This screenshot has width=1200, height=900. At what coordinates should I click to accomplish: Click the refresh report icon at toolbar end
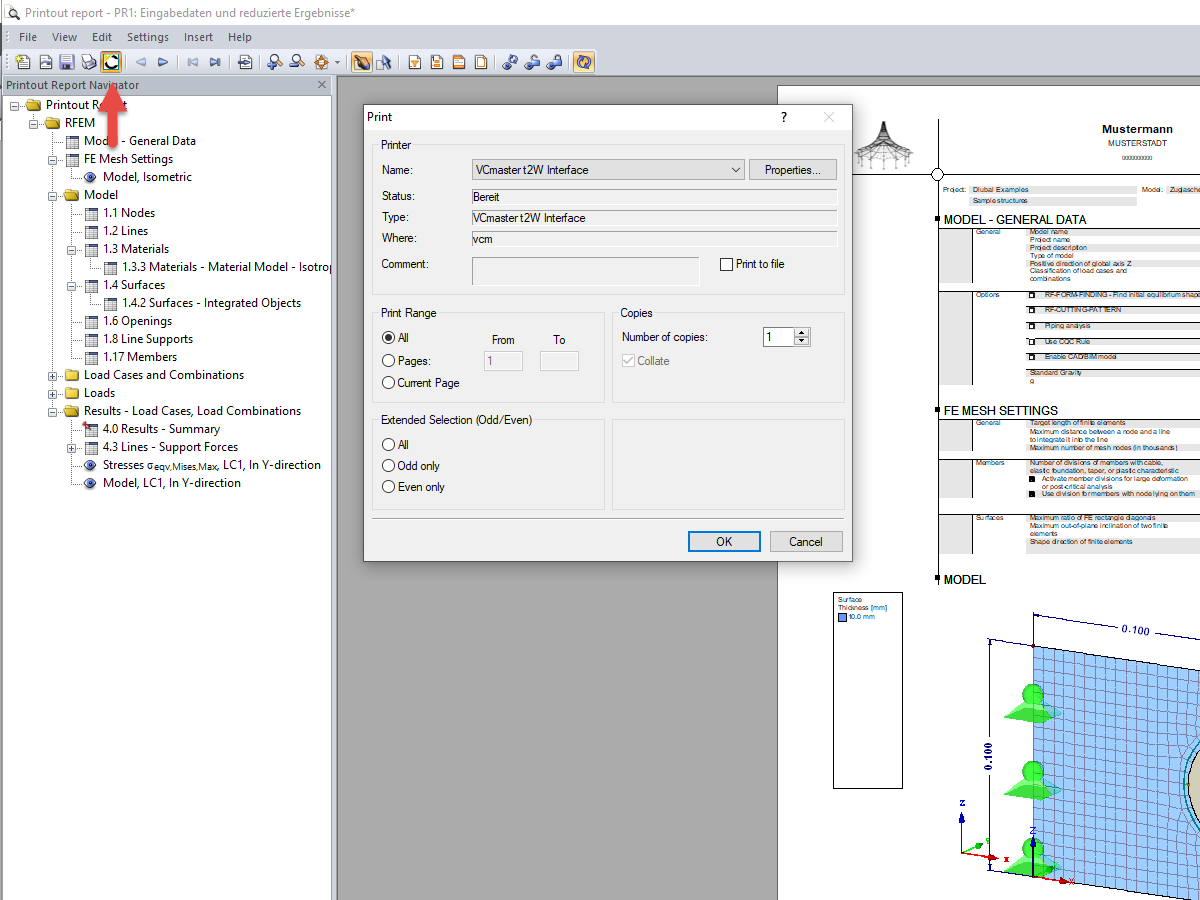tap(583, 62)
